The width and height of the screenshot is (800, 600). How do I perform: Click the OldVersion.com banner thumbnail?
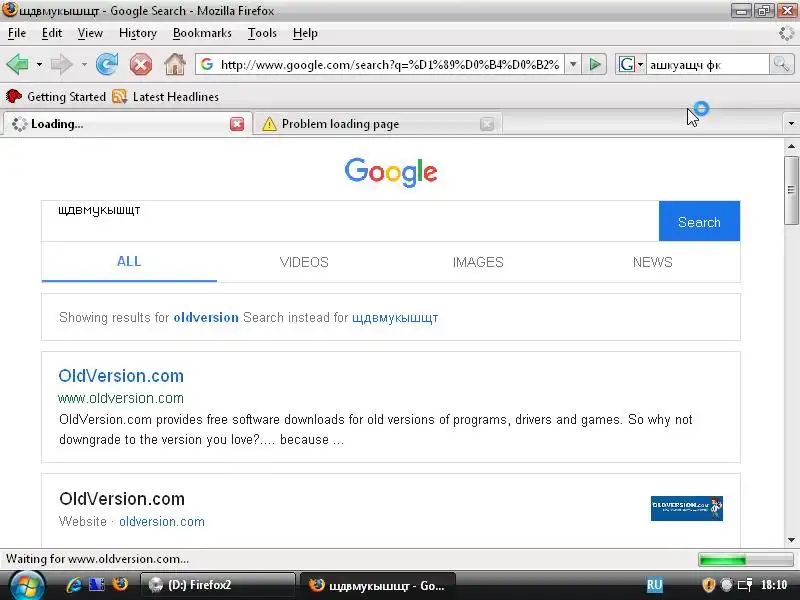(x=687, y=508)
